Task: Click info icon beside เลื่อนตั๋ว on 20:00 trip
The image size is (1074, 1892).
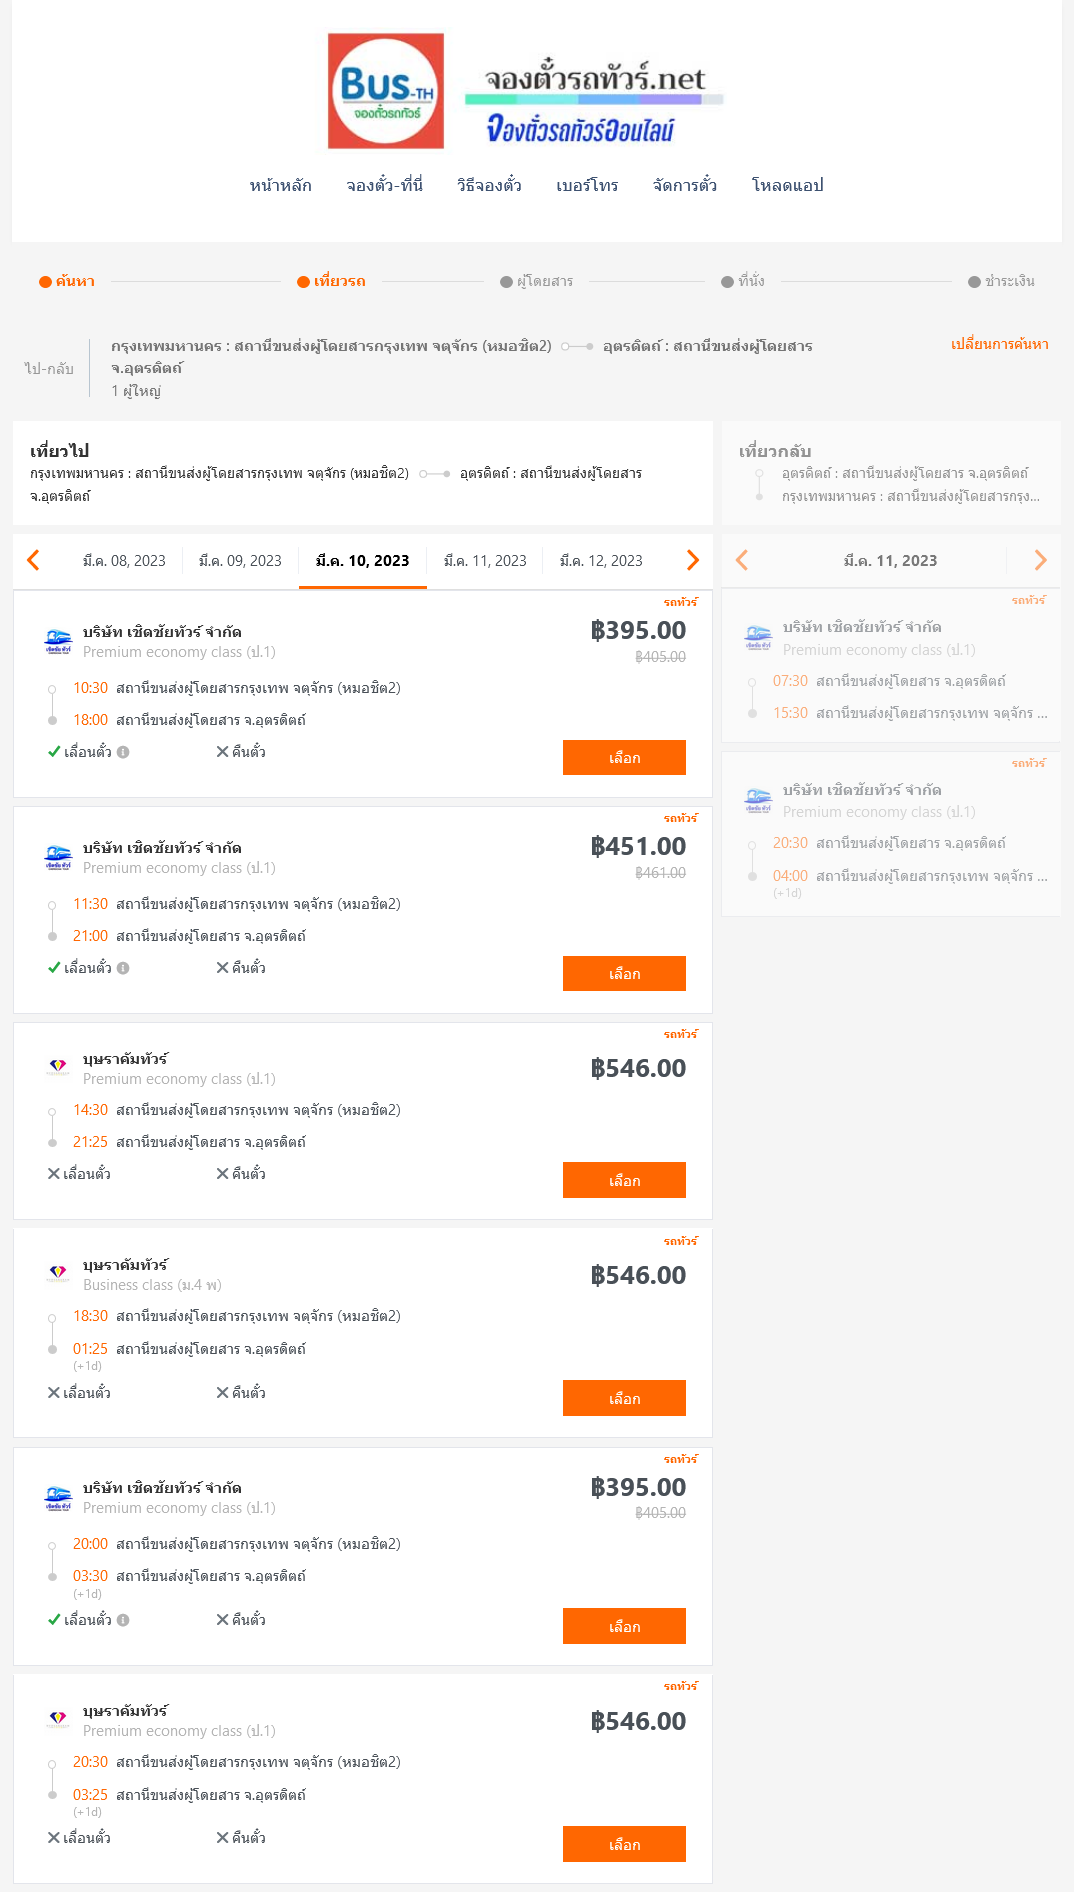Action: click(123, 1620)
